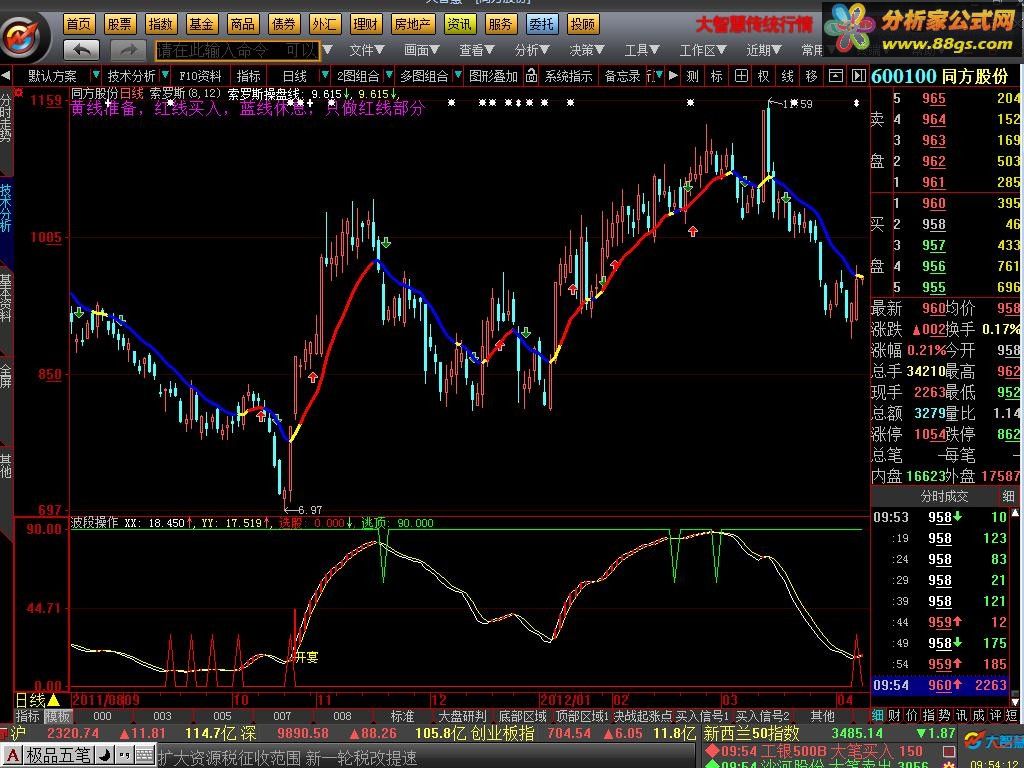The height and width of the screenshot is (768, 1024).
Task: Open the dropdown arrow beside 技术分析
Action: coord(165,74)
